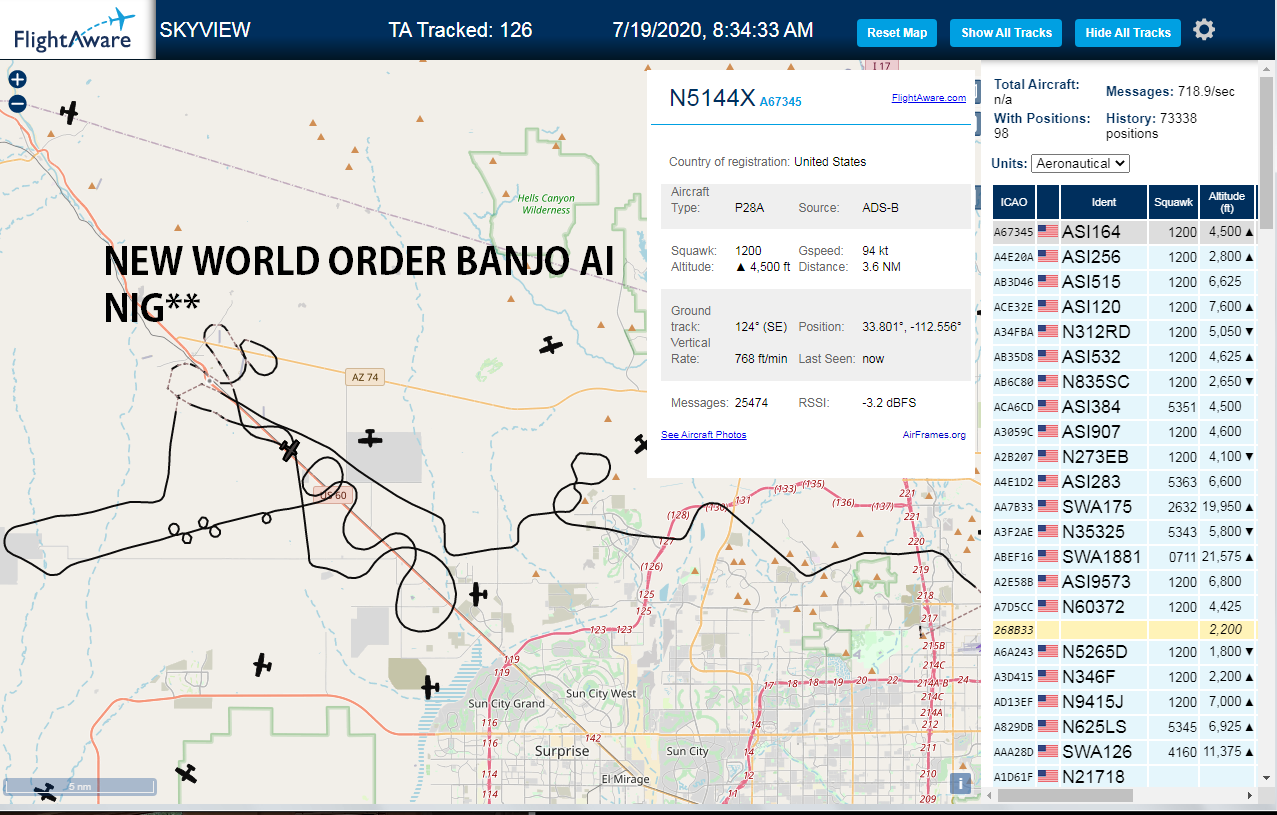Select the ASI283 row
Image resolution: width=1277 pixels, height=815 pixels.
(1123, 481)
